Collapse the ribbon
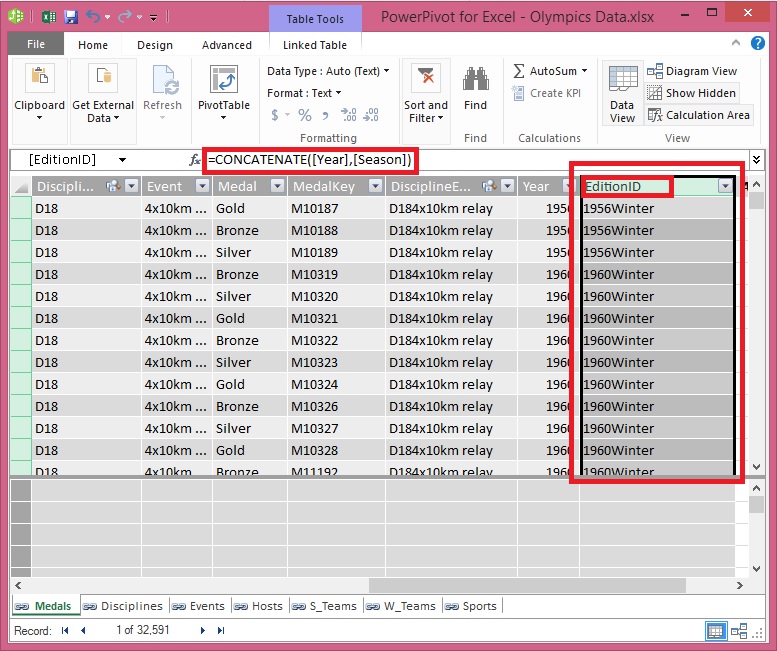Image resolution: width=777 pixels, height=651 pixels. [x=736, y=43]
